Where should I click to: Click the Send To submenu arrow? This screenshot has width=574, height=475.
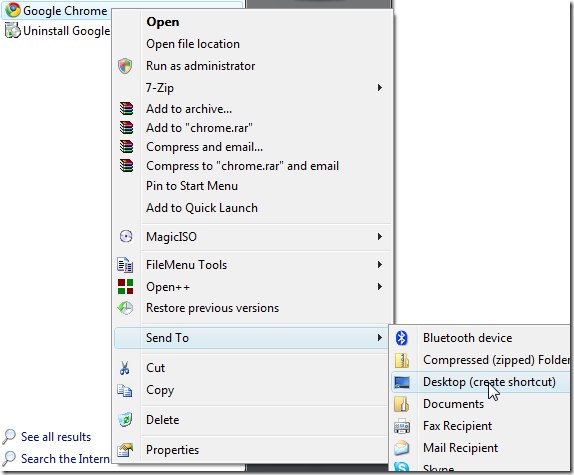[380, 337]
